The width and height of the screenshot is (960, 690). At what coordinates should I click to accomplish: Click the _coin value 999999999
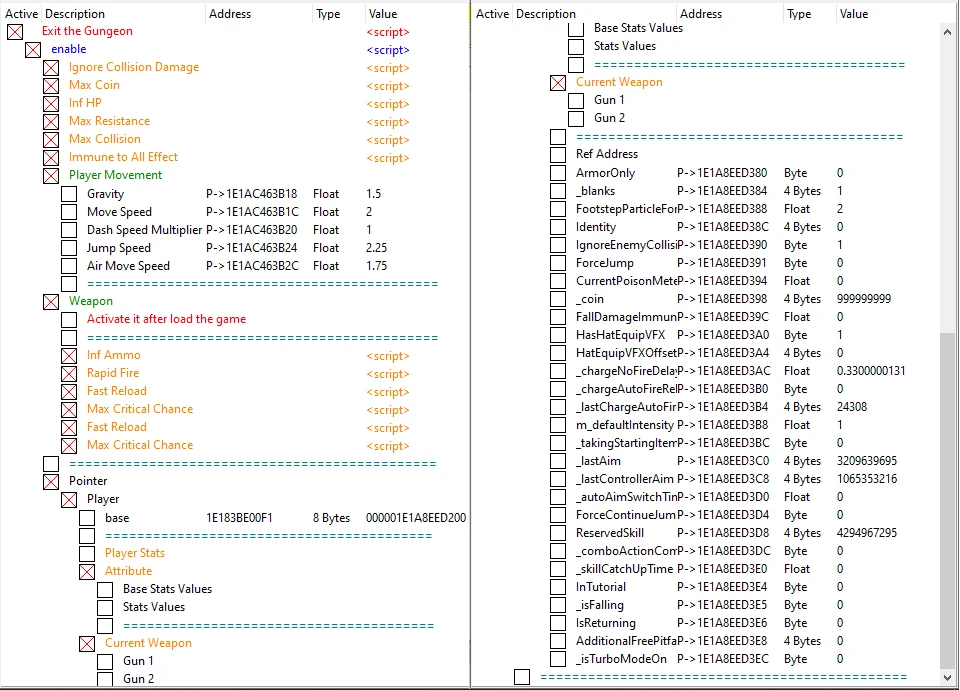point(863,299)
